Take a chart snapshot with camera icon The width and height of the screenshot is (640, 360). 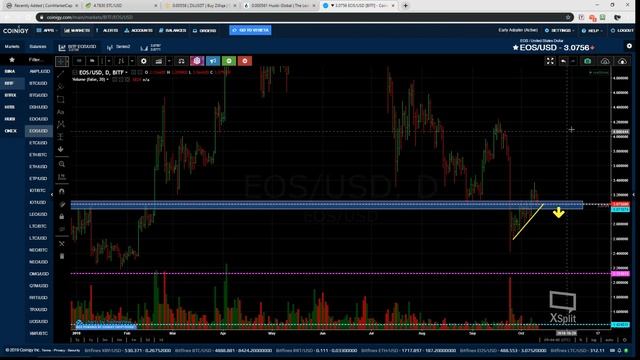coord(587,61)
